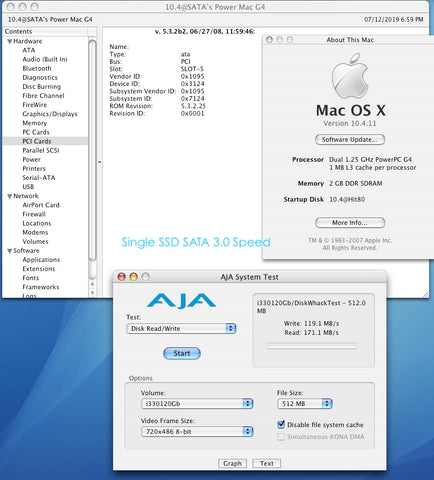Select Extensions item
434x480 pixels.
point(39,269)
